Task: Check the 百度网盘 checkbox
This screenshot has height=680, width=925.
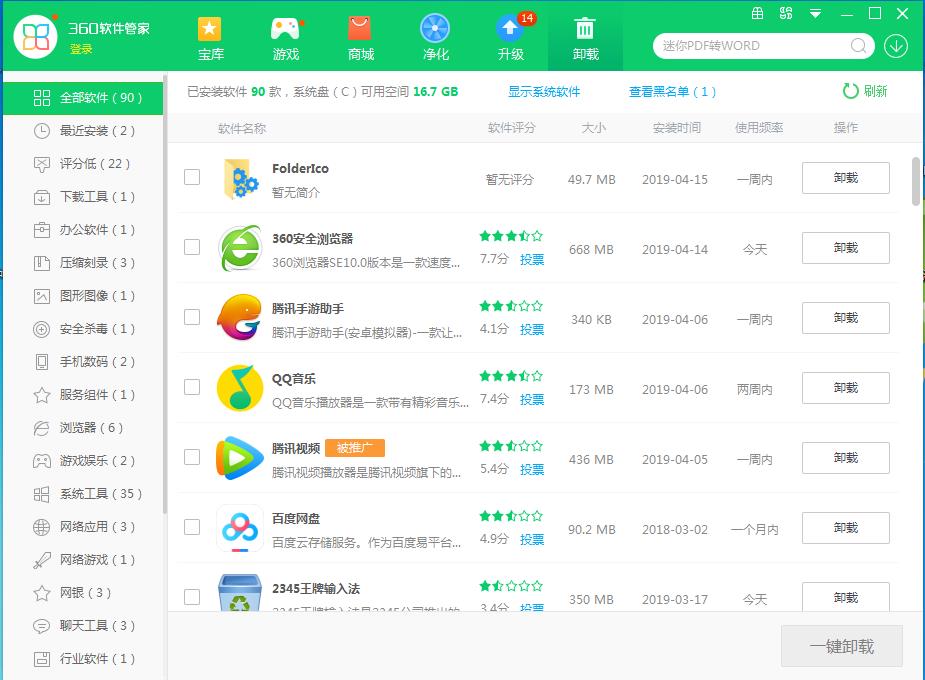Action: coord(192,527)
